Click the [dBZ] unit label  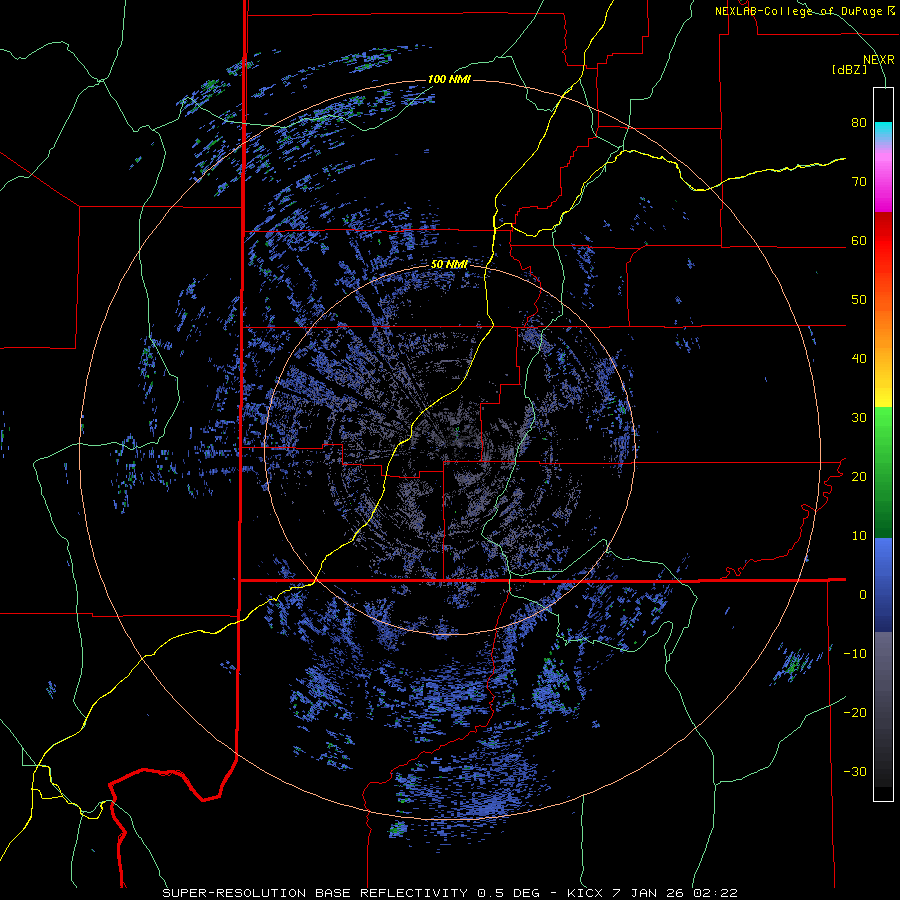coord(849,70)
